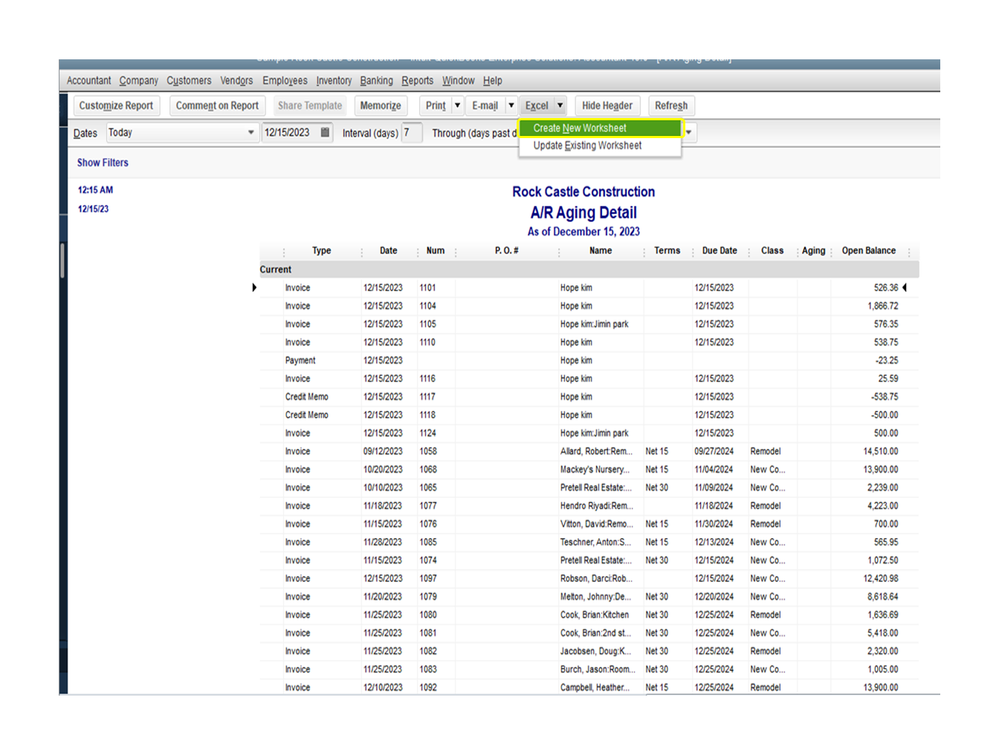Viewport: 999px width, 749px height.
Task: Expand the Excel button dropdown arrow
Action: point(560,106)
